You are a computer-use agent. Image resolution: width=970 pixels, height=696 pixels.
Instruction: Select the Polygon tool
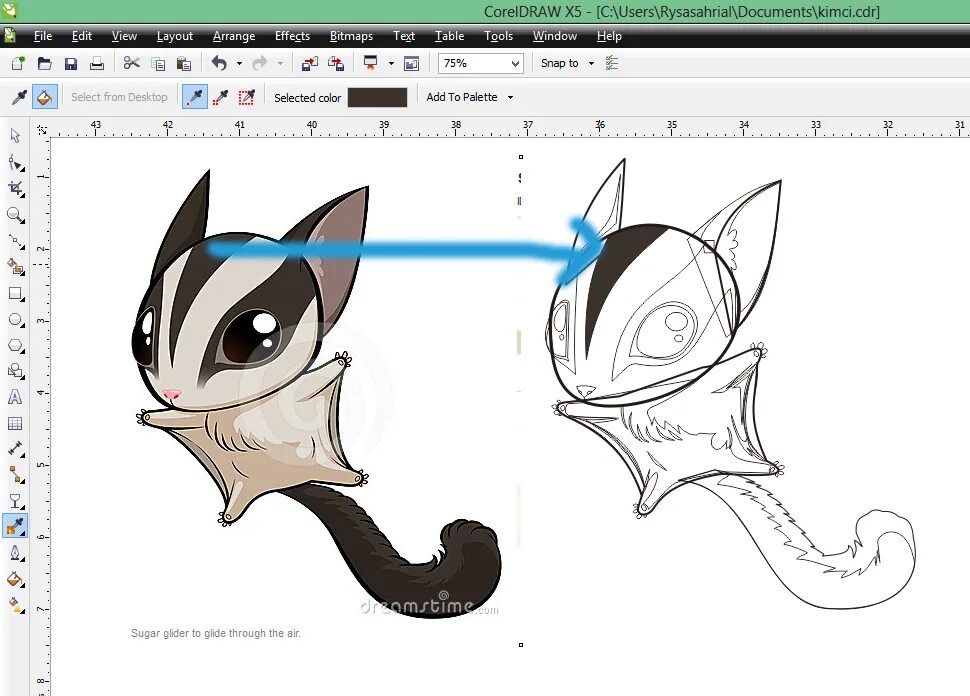[15, 345]
